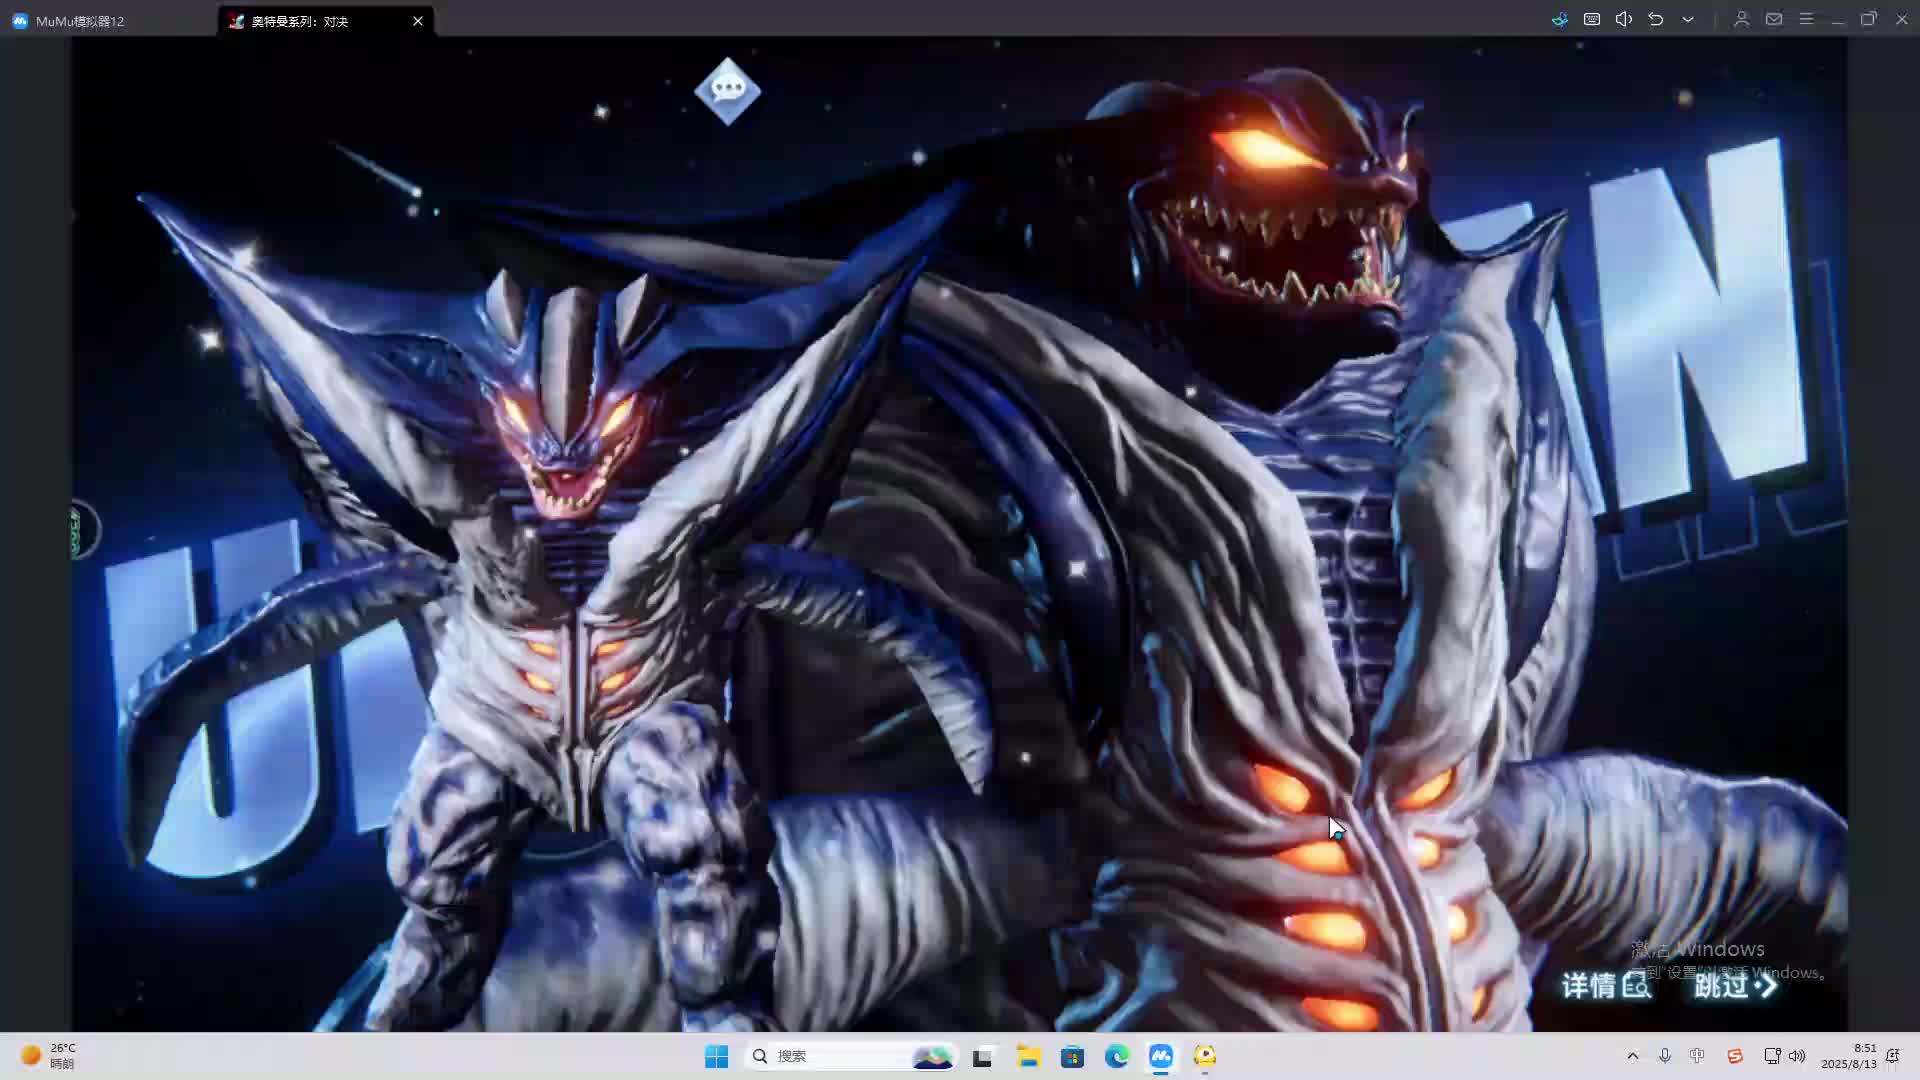The image size is (1920, 1080).
Task: Click the 详情 details button
Action: tap(1605, 986)
